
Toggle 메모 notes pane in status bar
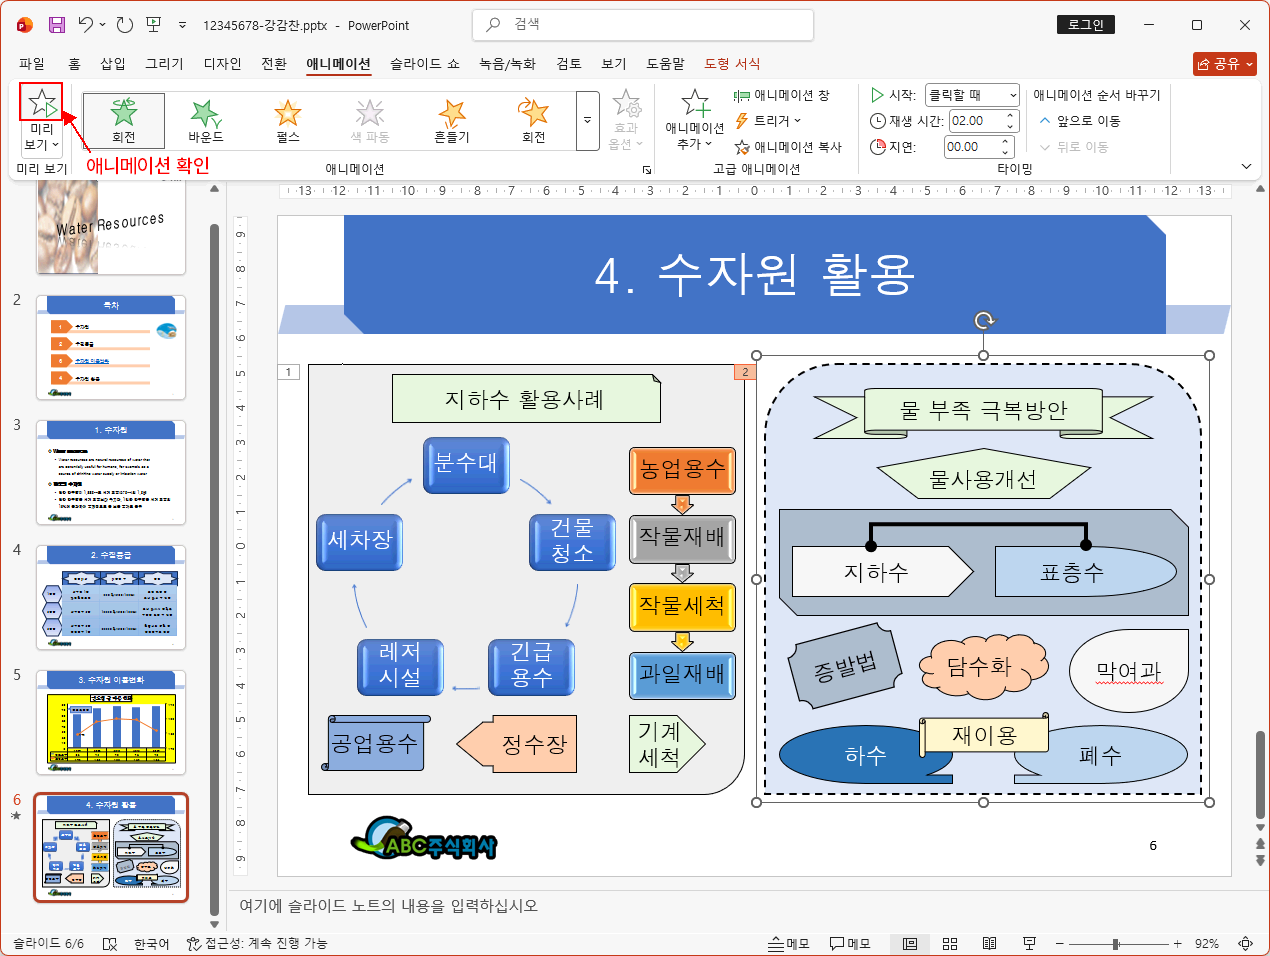point(789,943)
